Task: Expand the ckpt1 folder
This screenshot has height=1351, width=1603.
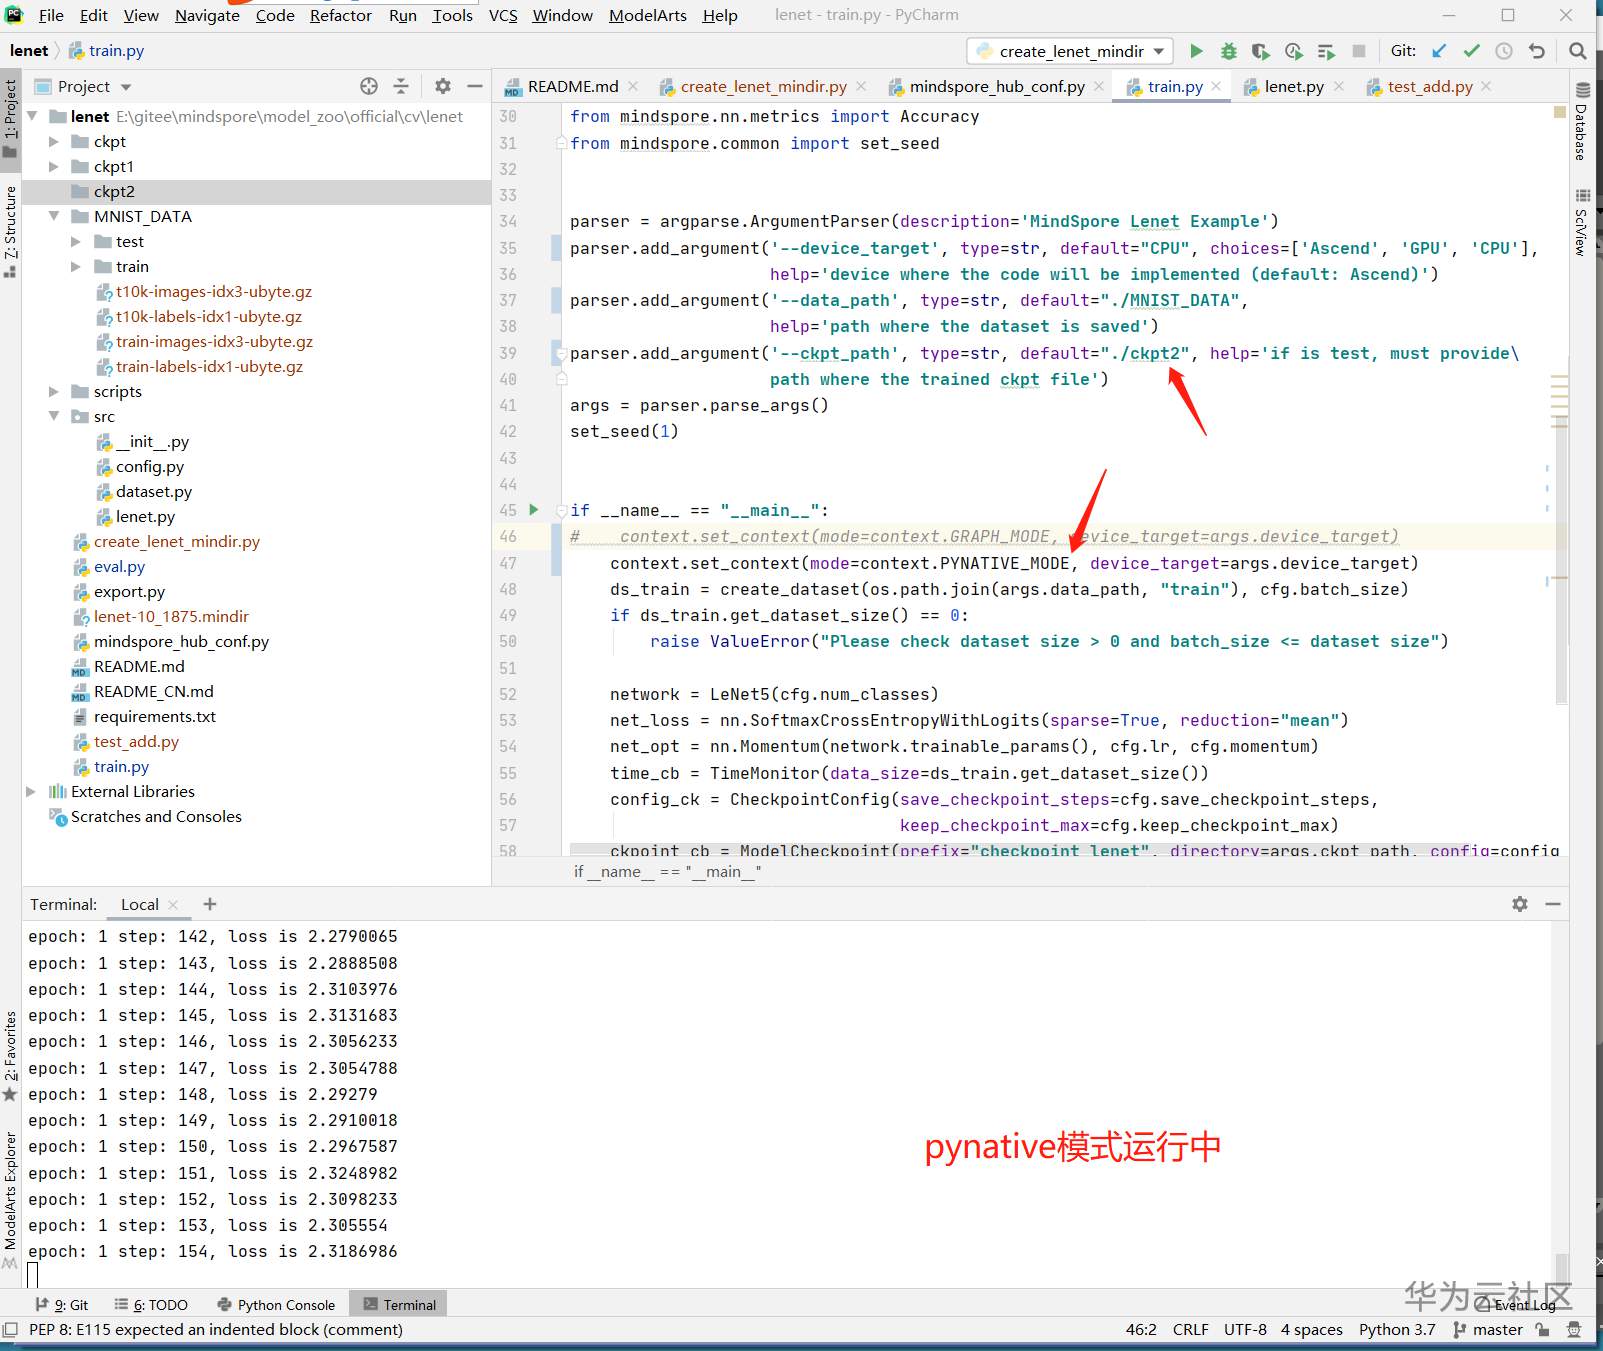Action: (54, 166)
